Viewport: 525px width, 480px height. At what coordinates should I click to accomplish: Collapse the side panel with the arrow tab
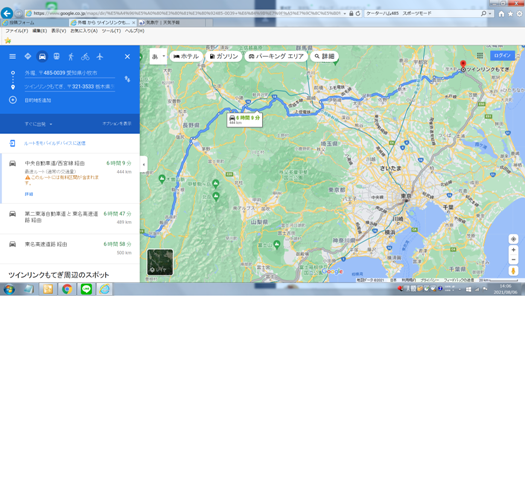[x=144, y=164]
